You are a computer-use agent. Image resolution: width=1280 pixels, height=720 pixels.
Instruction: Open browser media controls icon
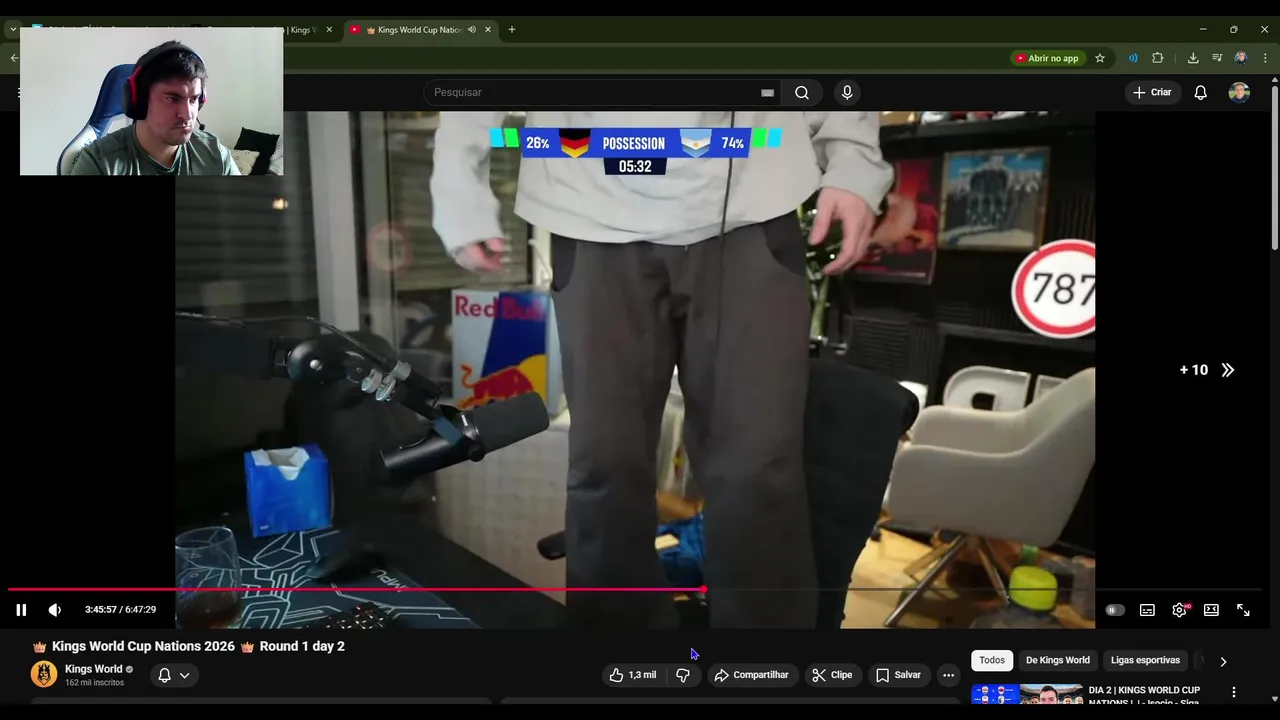1217,58
